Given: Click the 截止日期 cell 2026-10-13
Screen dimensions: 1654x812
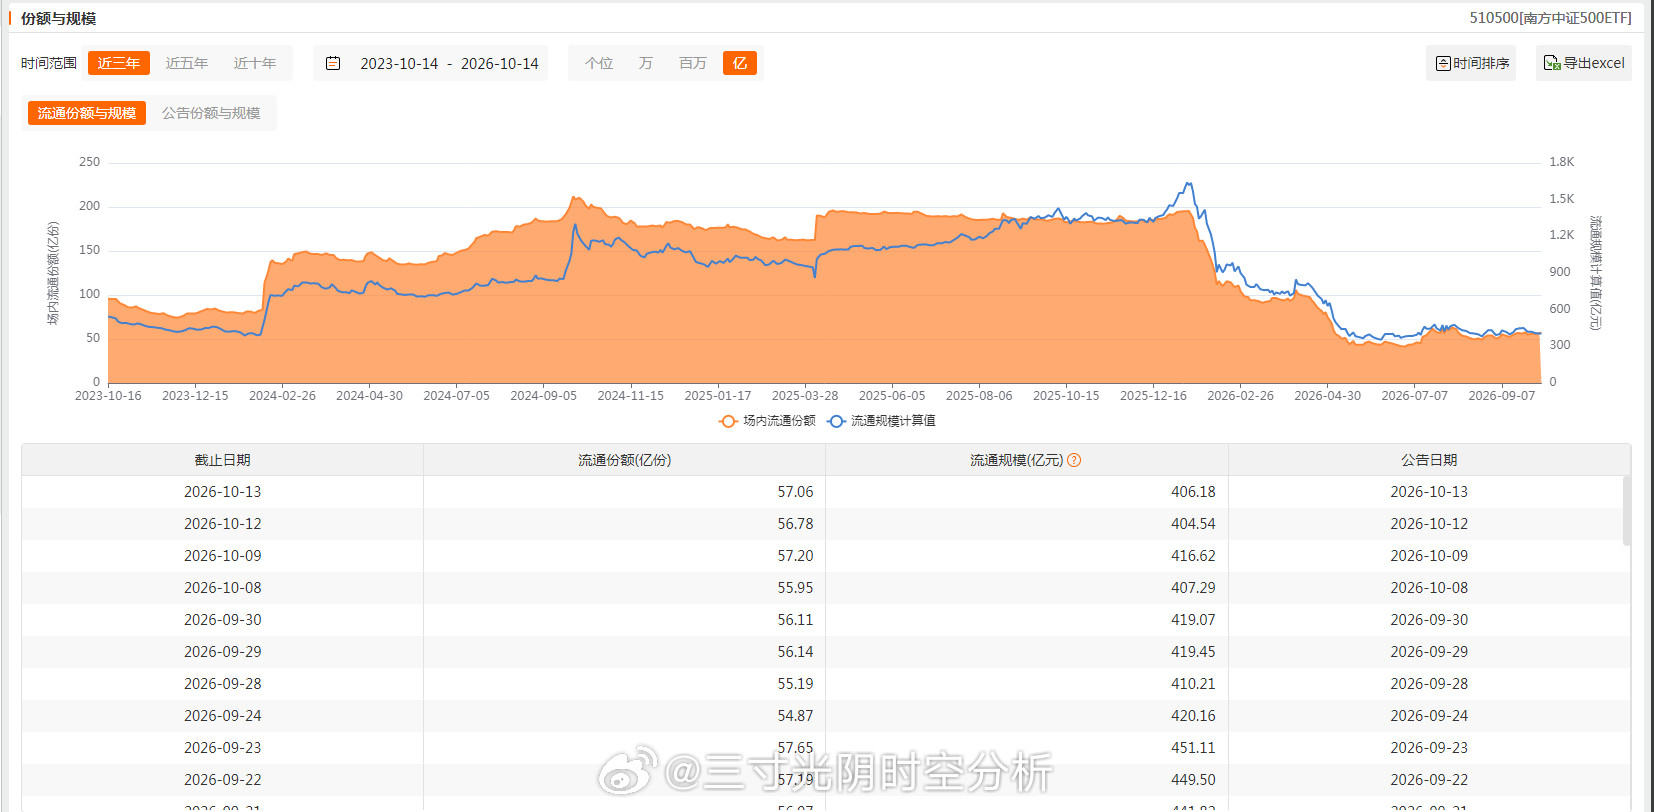Looking at the screenshot, I should (222, 492).
